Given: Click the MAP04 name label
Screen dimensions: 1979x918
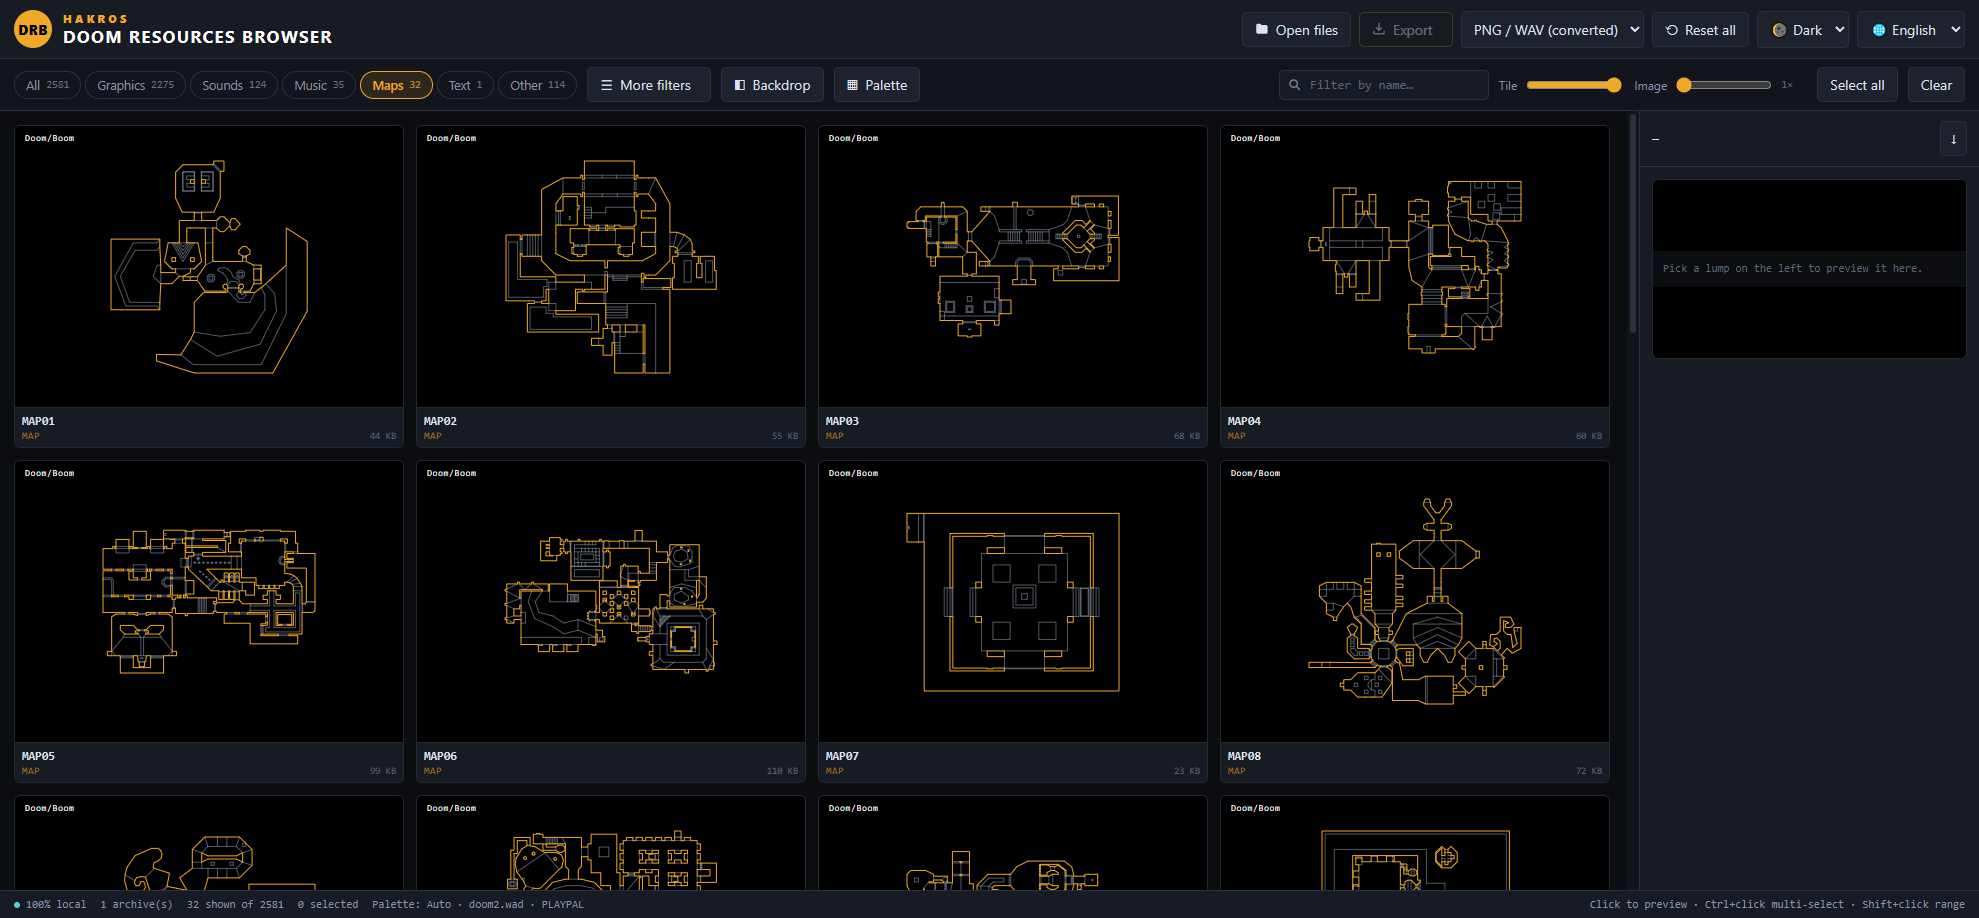Looking at the screenshot, I should point(1244,421).
